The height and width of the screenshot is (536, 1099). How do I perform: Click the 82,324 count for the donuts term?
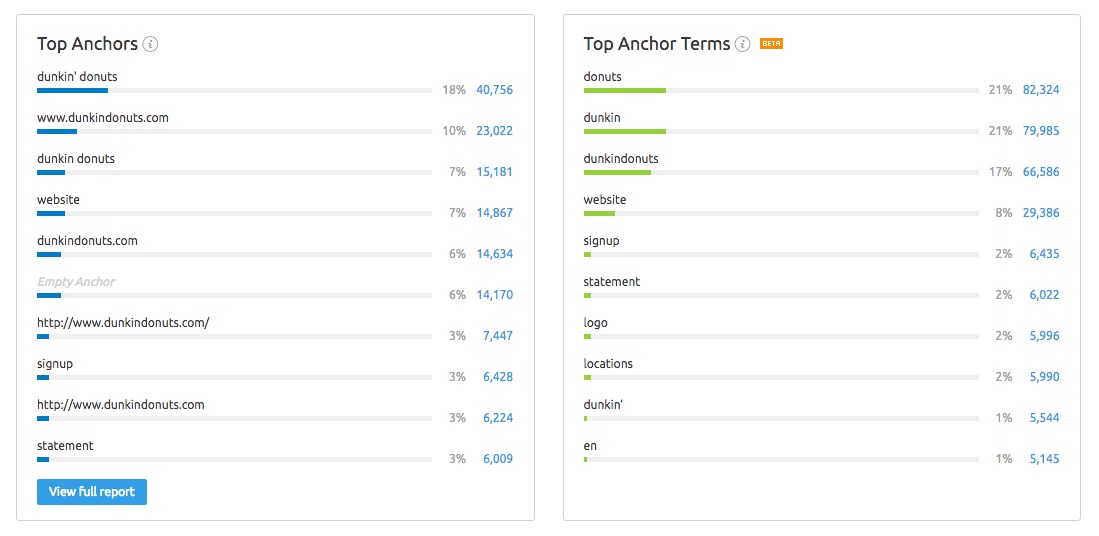coord(1041,90)
